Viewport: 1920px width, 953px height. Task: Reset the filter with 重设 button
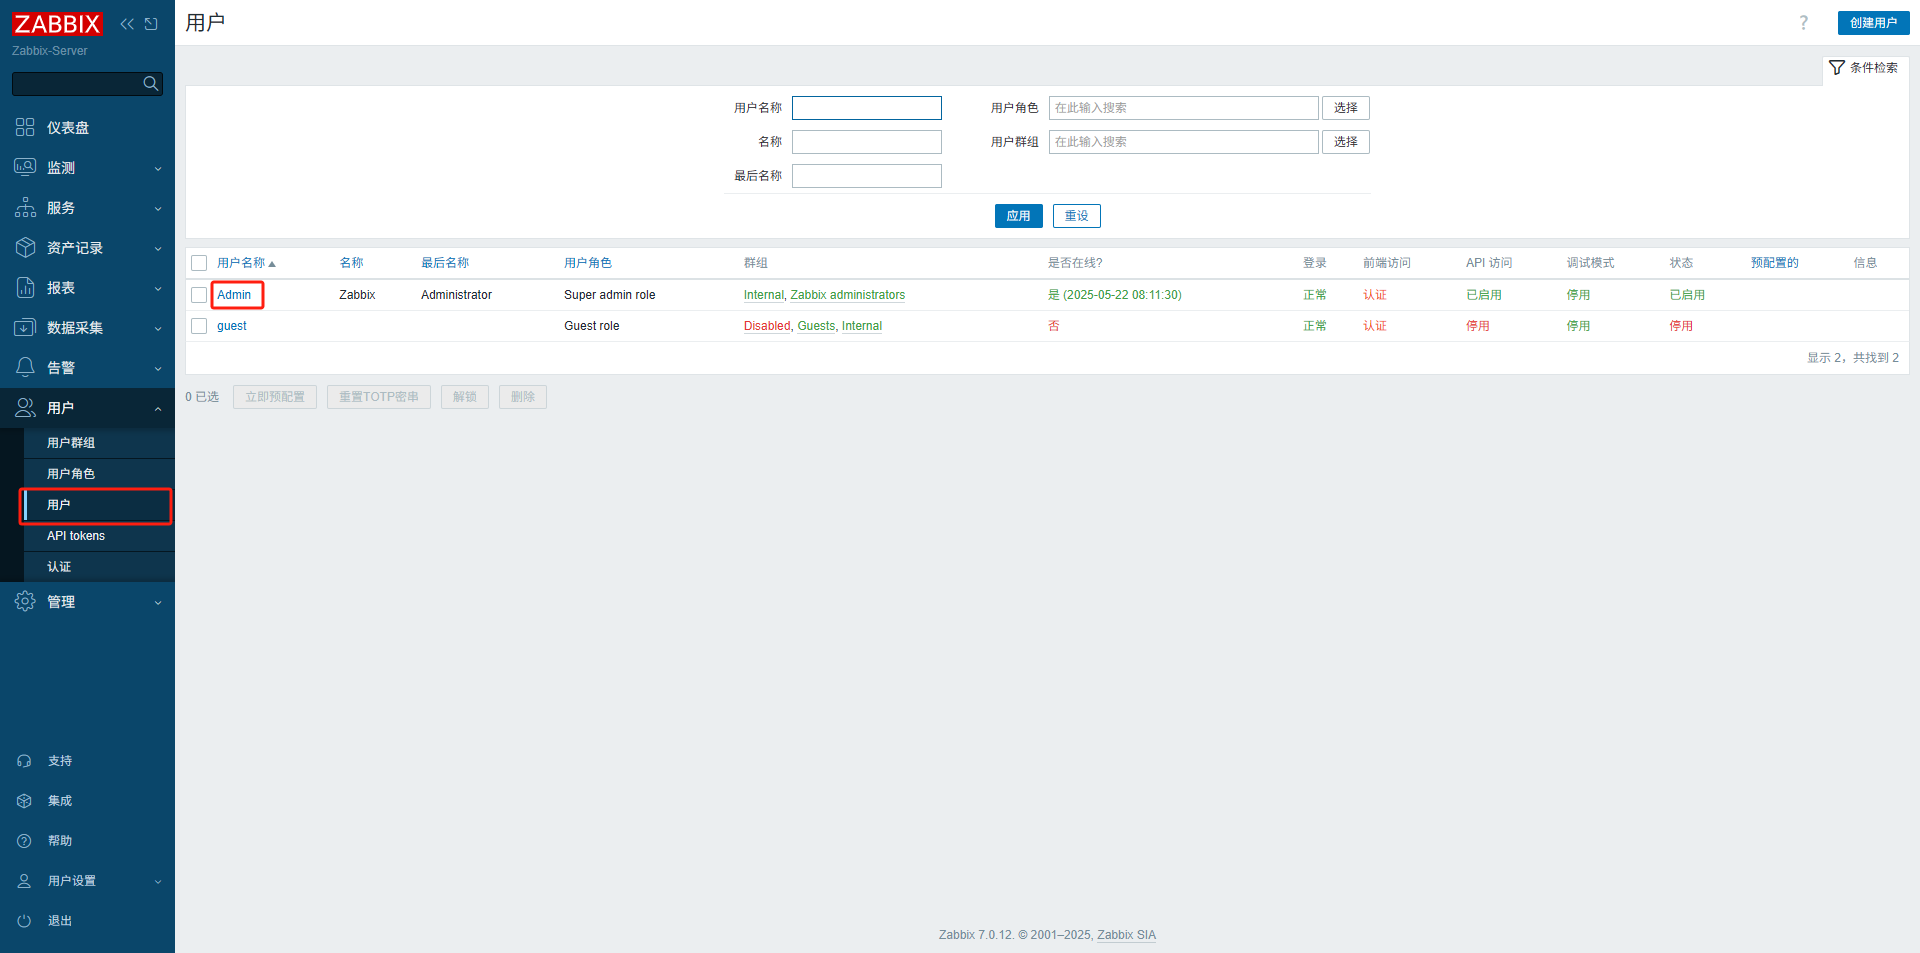[x=1076, y=216]
